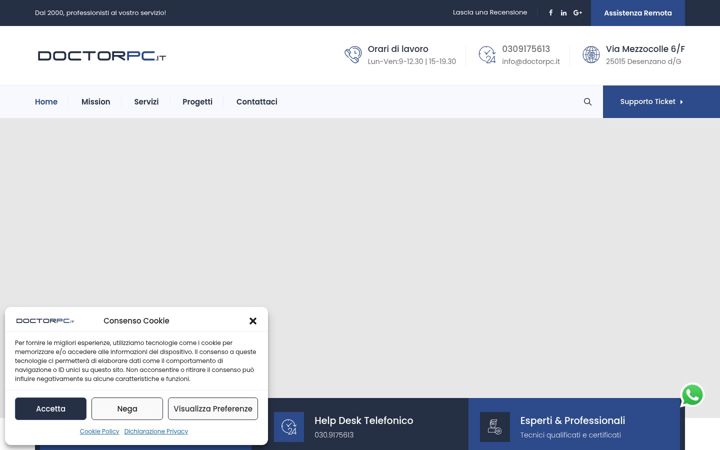
Task: Click the Supporto Ticket button
Action: click(x=661, y=101)
